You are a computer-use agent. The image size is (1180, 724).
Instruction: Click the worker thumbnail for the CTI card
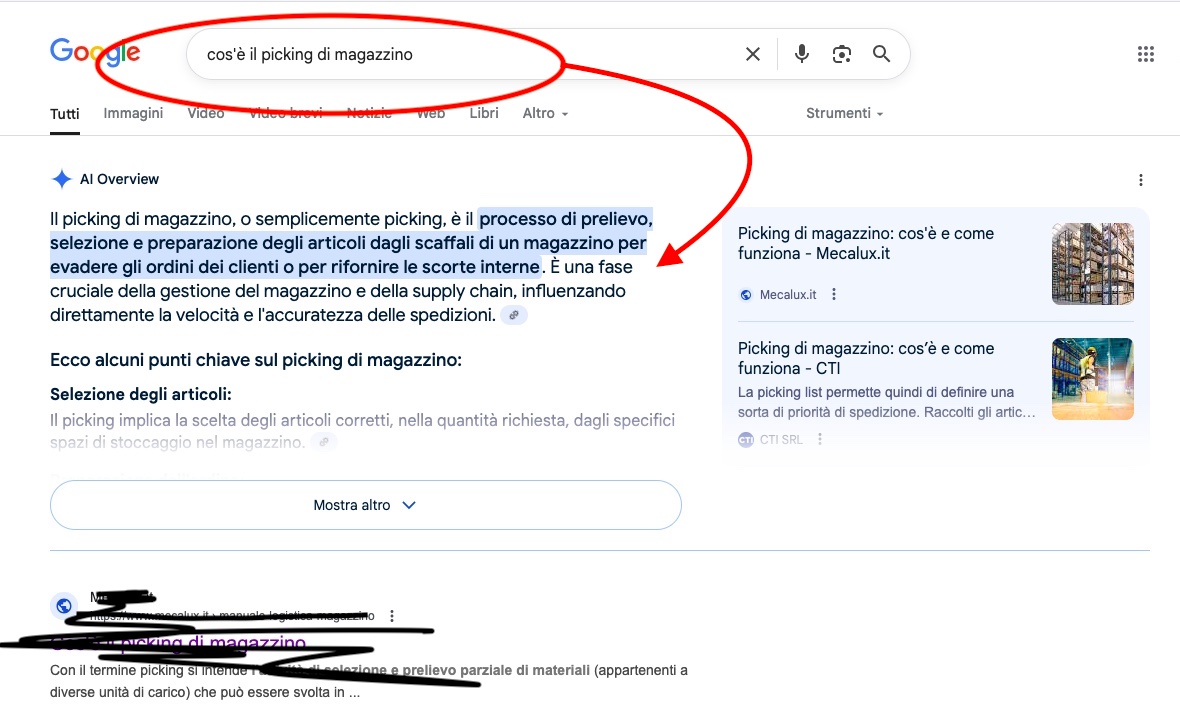[1093, 379]
